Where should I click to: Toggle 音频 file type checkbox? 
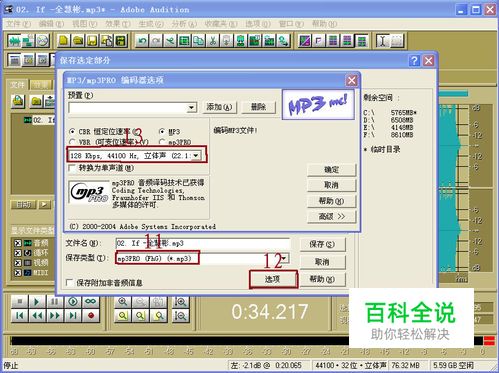tap(18, 243)
